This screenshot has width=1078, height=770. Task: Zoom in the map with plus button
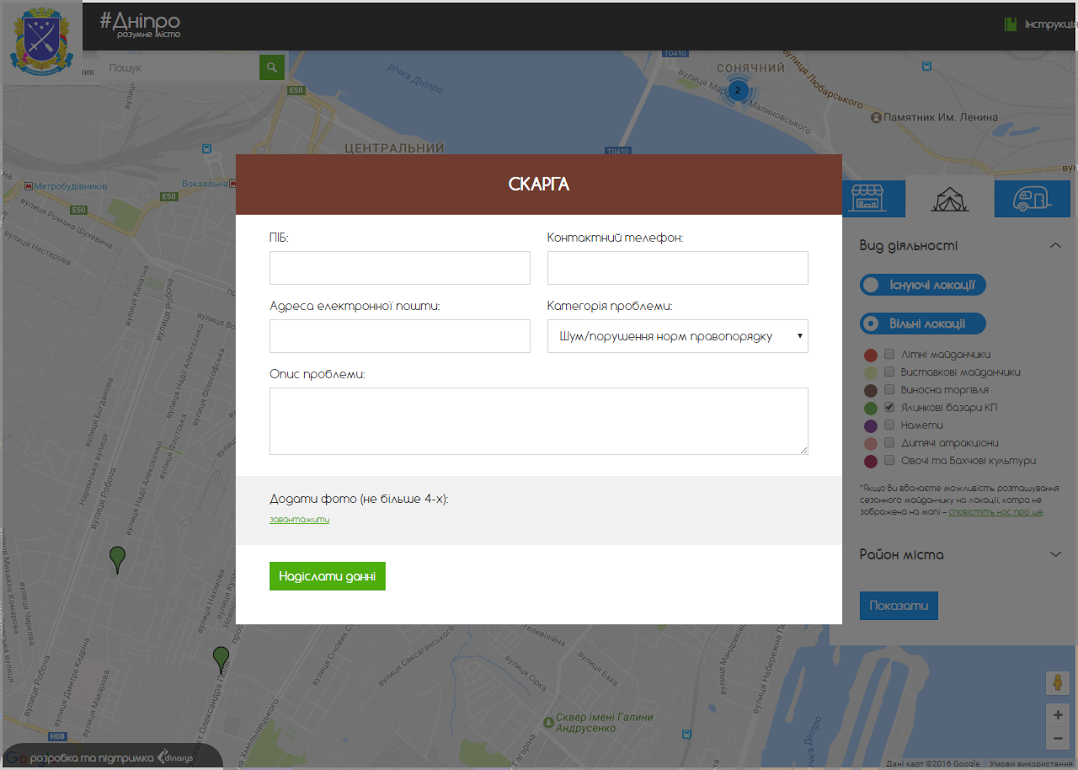pos(1057,716)
